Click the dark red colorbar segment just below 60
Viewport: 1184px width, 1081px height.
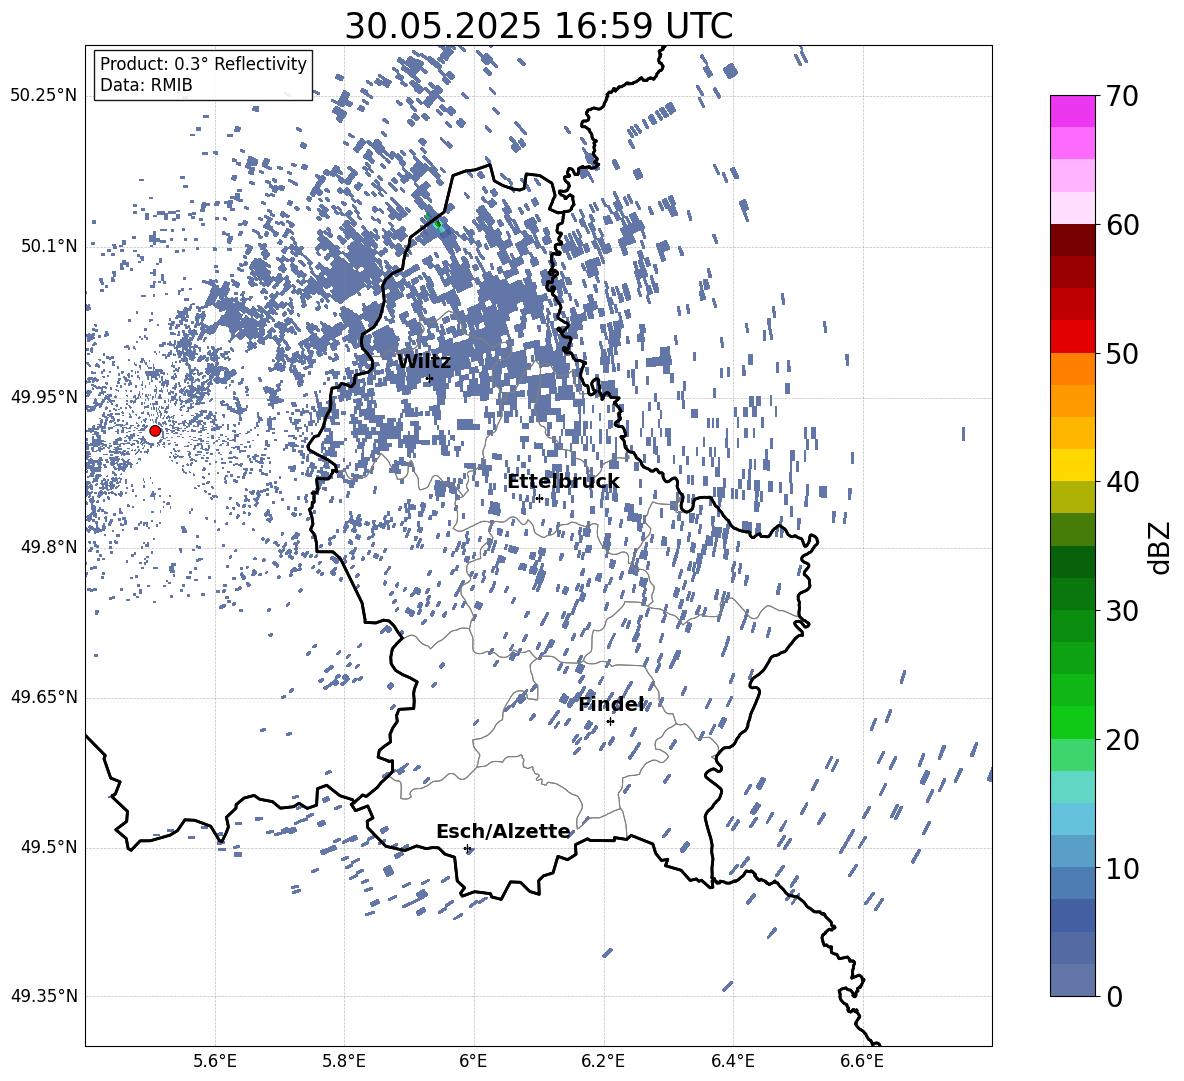1073,240
